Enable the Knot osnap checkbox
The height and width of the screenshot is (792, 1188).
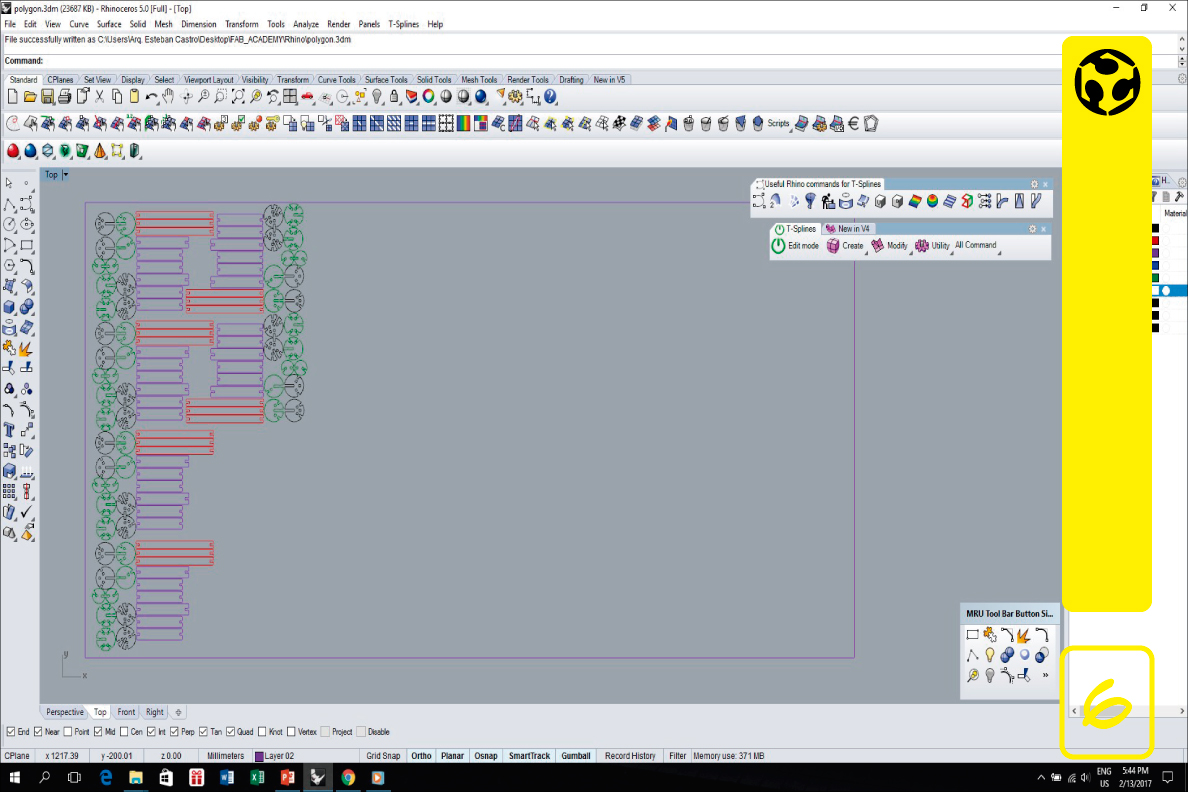click(x=261, y=732)
